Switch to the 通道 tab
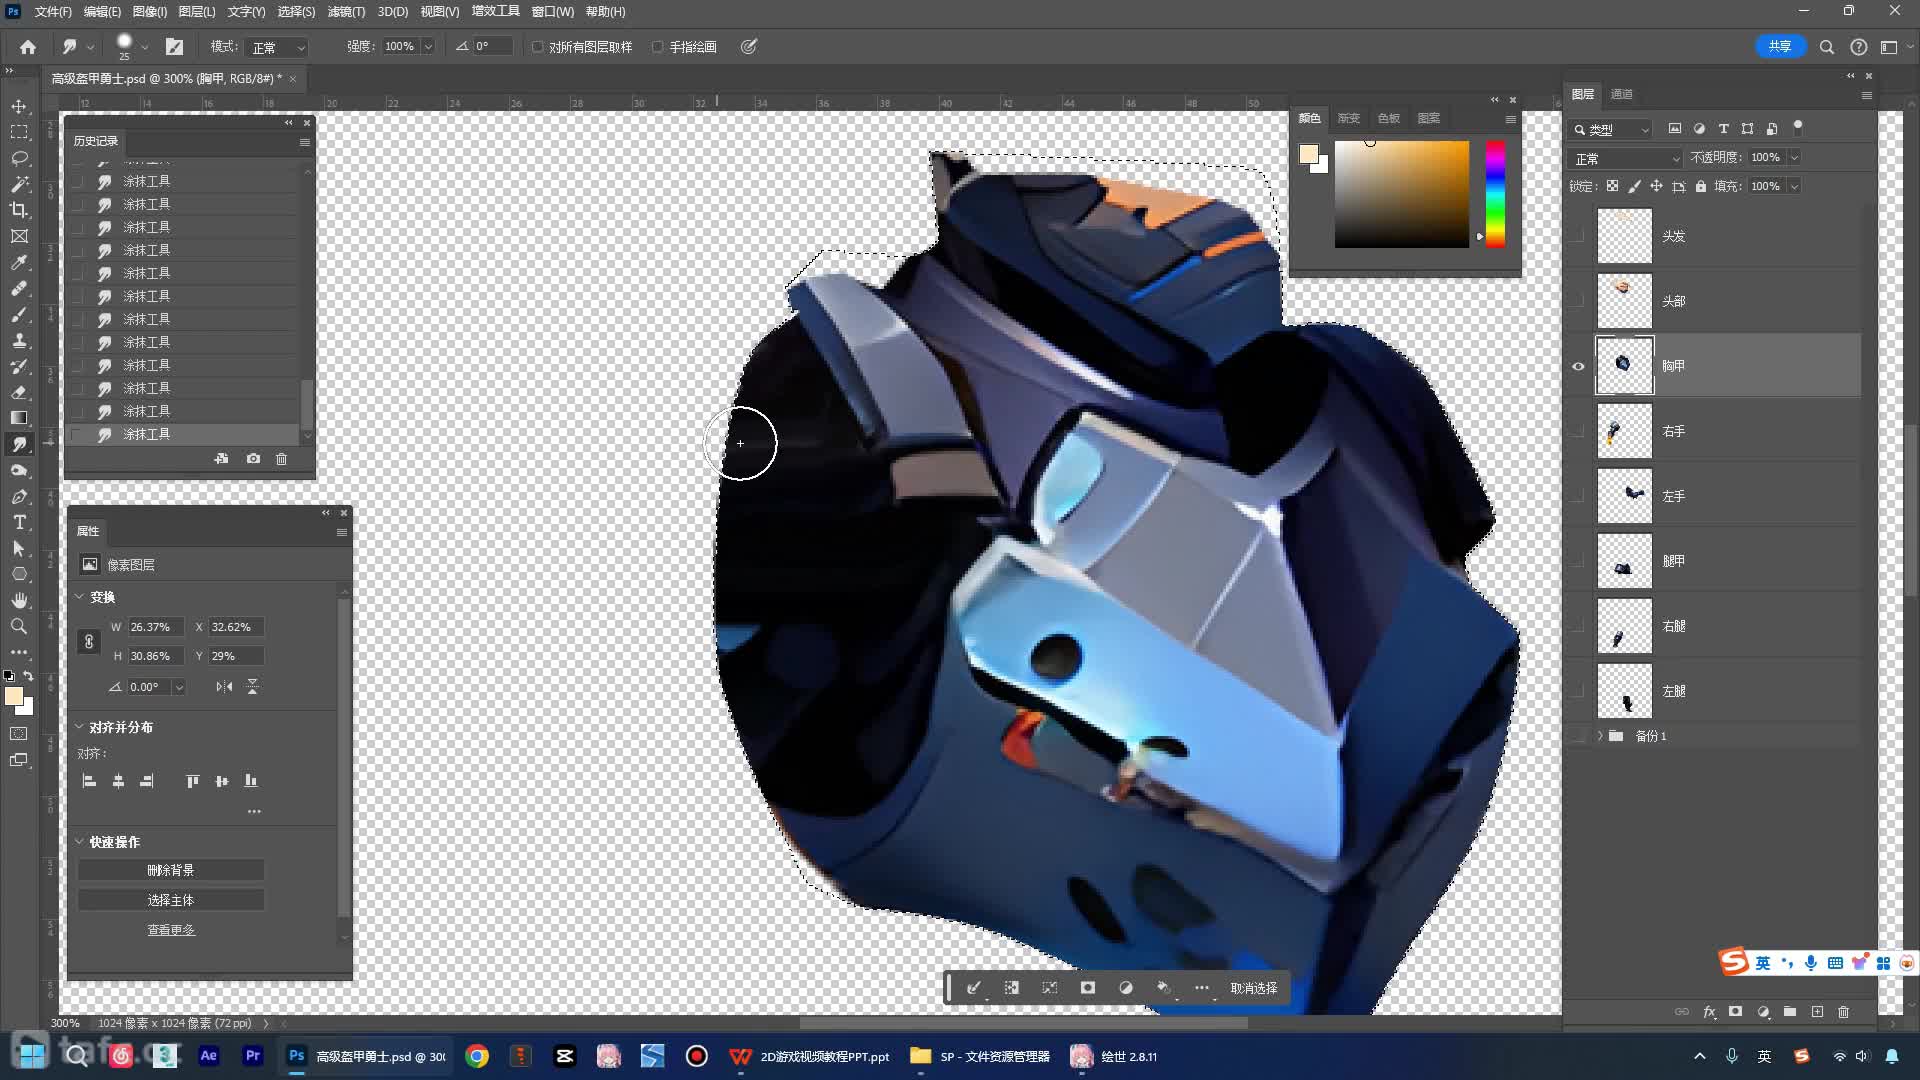Image resolution: width=1920 pixels, height=1080 pixels. pos(1621,94)
